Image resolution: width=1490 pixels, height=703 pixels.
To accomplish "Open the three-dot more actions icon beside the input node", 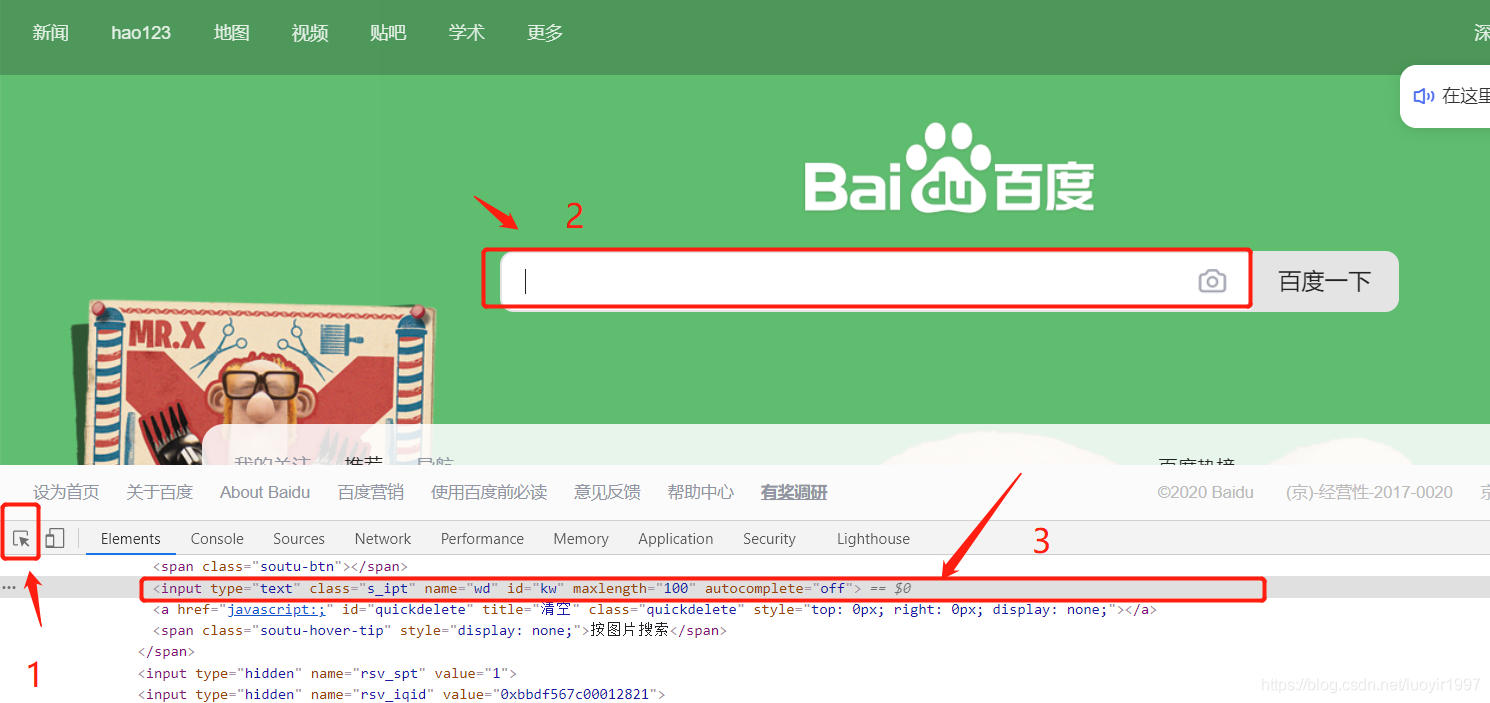I will 9,587.
